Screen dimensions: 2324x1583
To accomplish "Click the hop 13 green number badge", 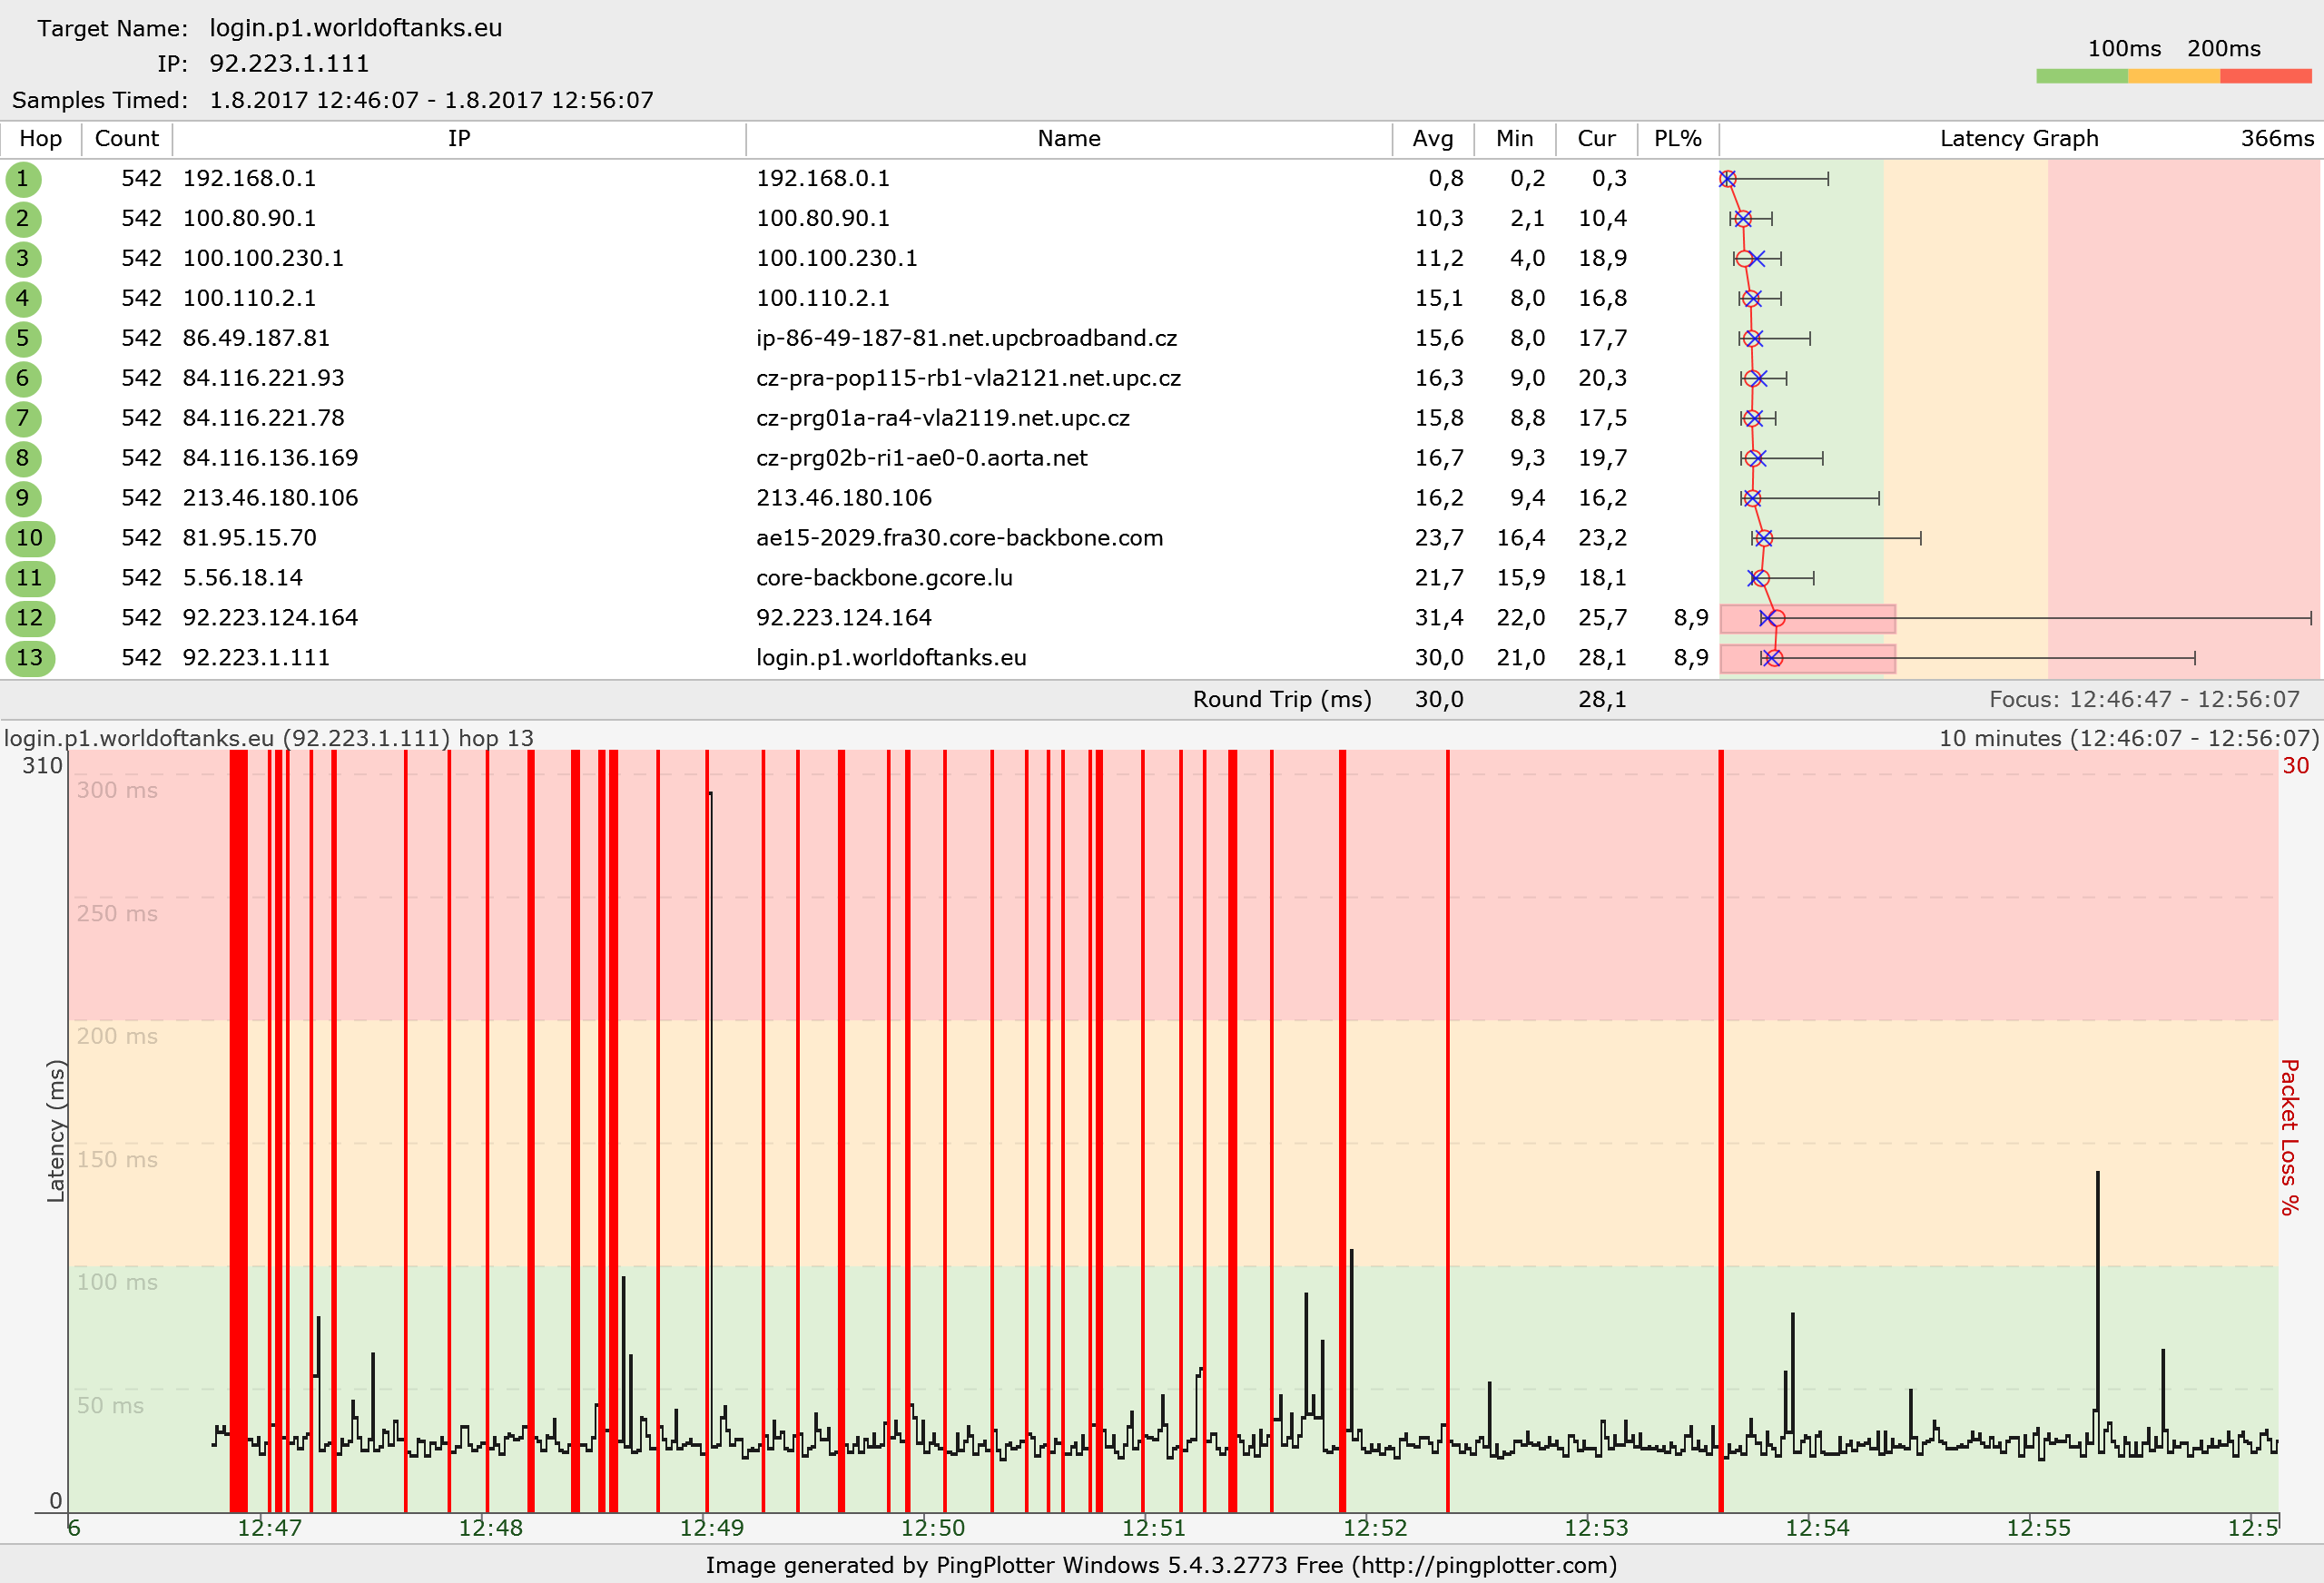I will point(29,659).
